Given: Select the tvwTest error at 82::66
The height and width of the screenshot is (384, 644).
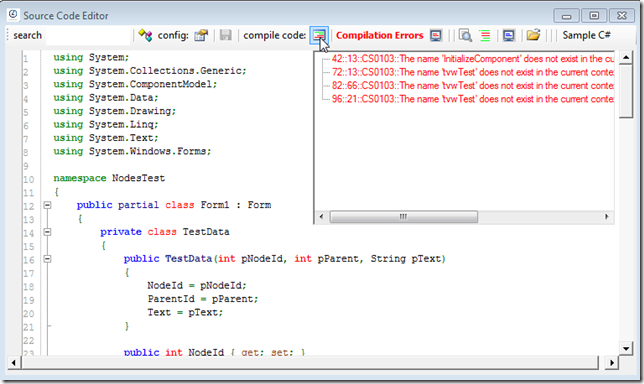Looking at the screenshot, I should pos(473,86).
